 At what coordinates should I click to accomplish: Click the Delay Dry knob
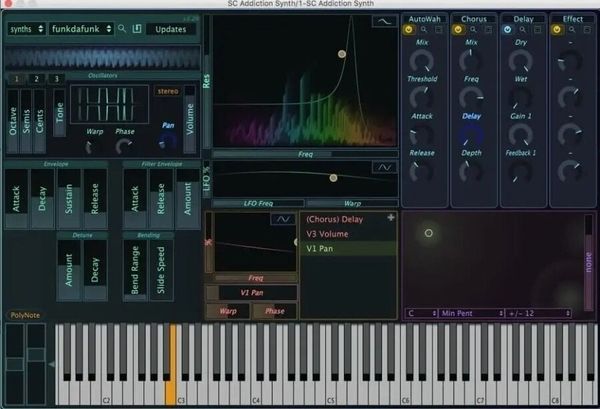point(520,61)
